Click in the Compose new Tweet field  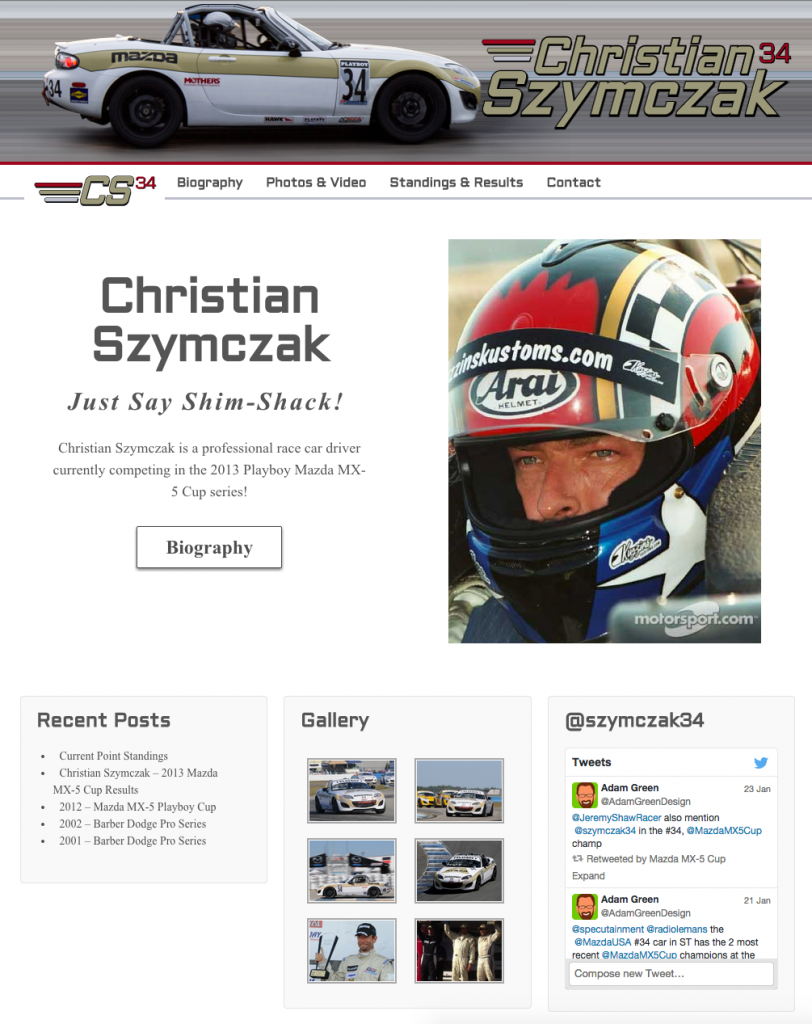pos(671,973)
